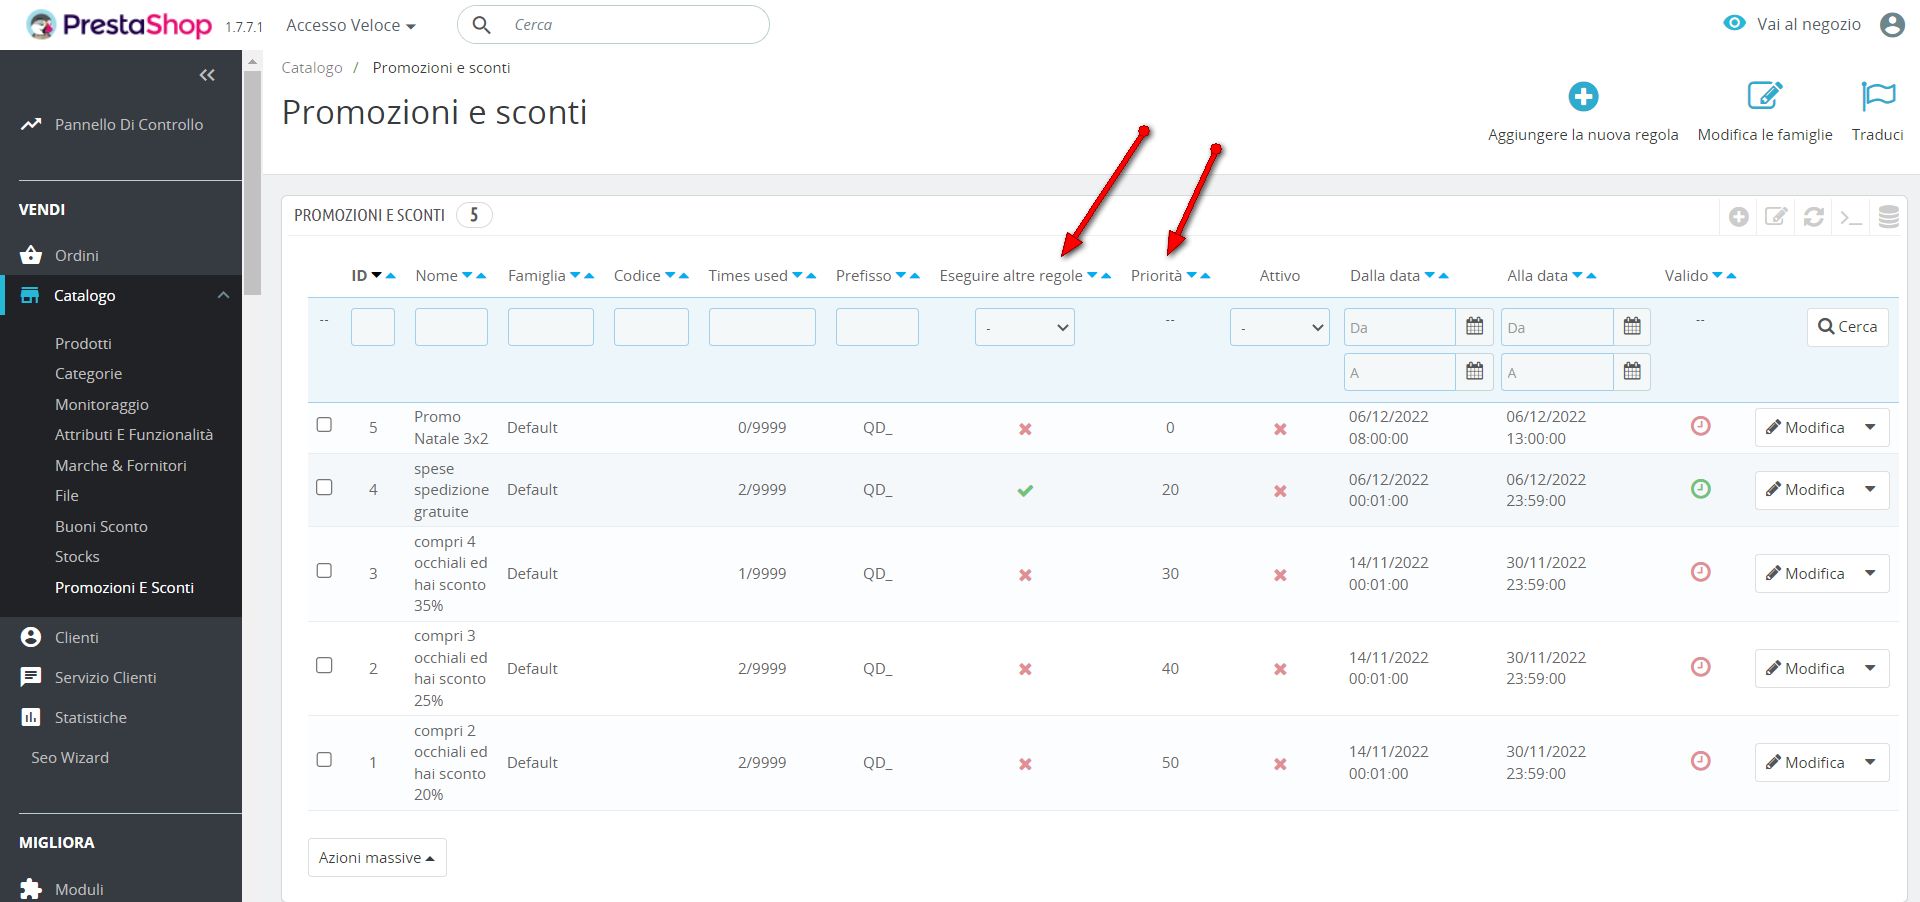Open Buoni Sconto in the sidebar

[x=101, y=526]
